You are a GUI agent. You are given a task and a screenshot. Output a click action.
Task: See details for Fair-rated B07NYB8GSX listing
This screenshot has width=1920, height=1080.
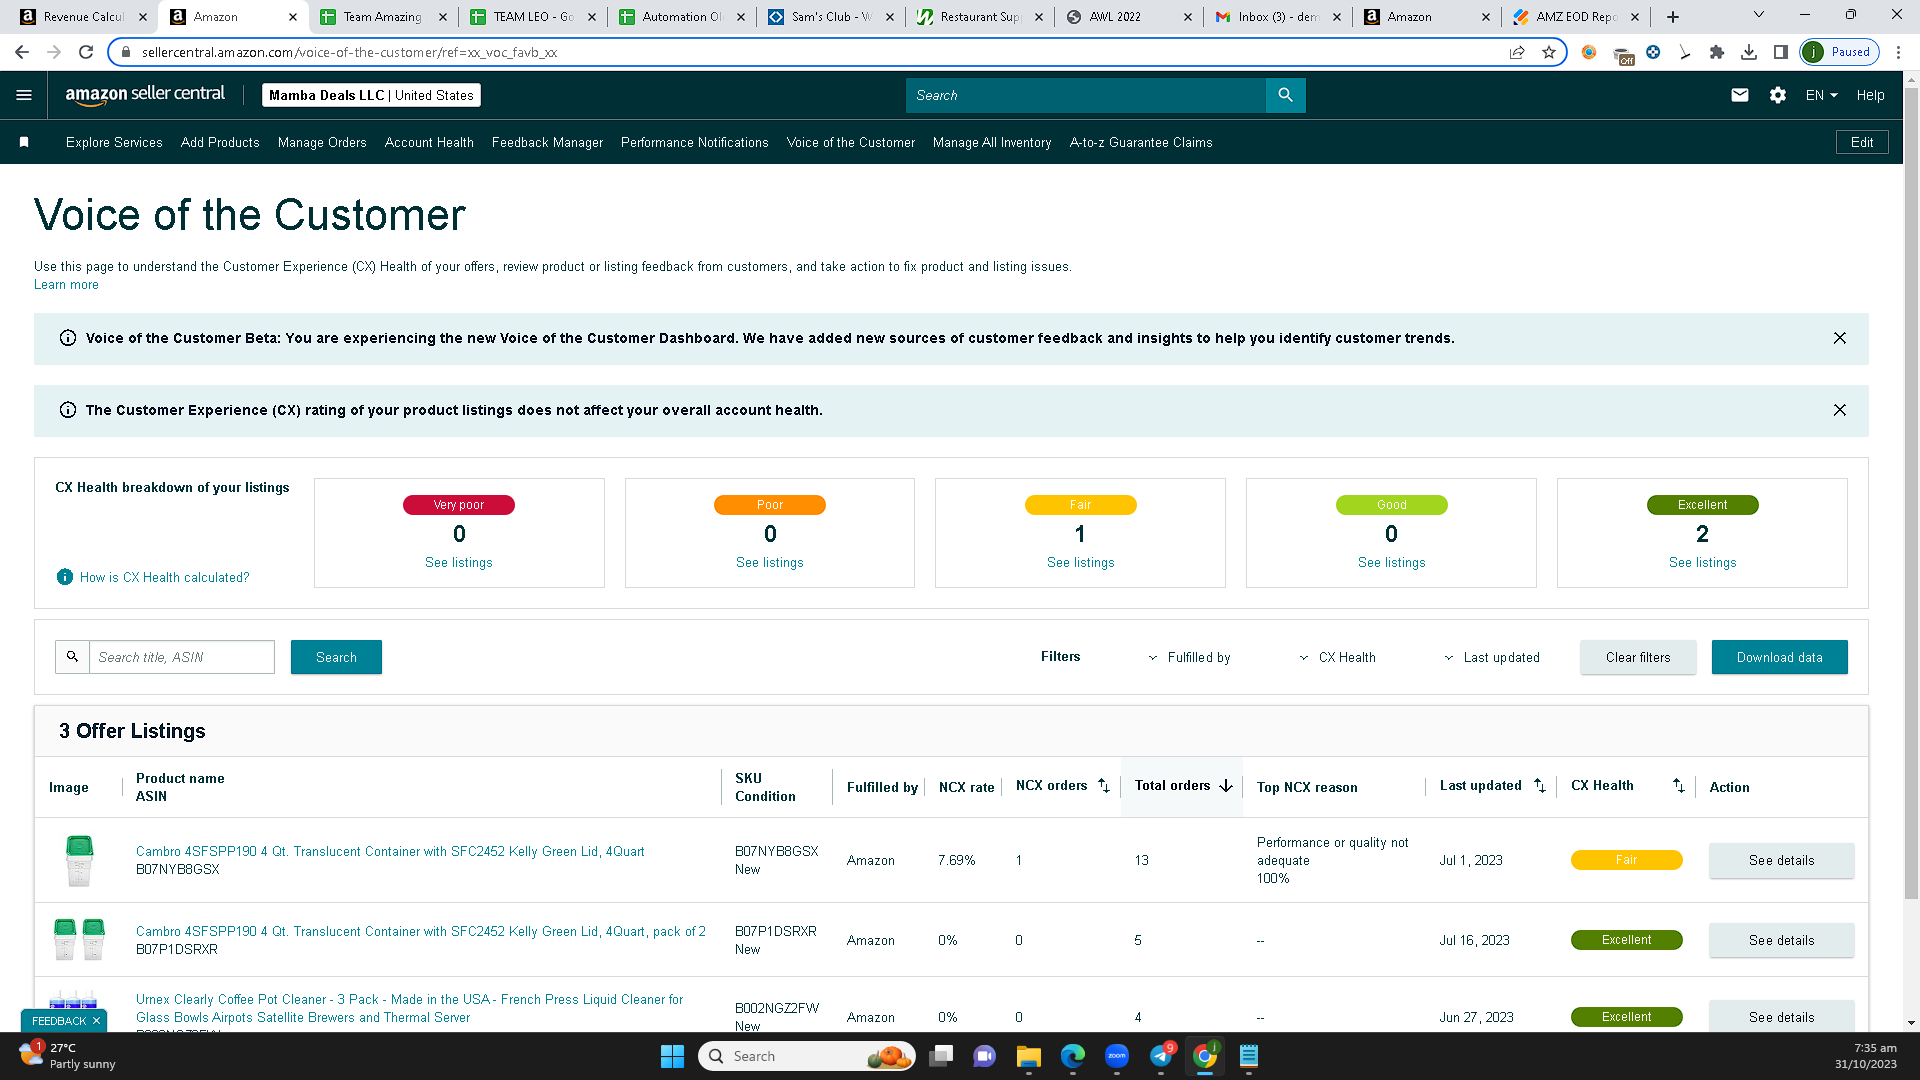point(1781,860)
